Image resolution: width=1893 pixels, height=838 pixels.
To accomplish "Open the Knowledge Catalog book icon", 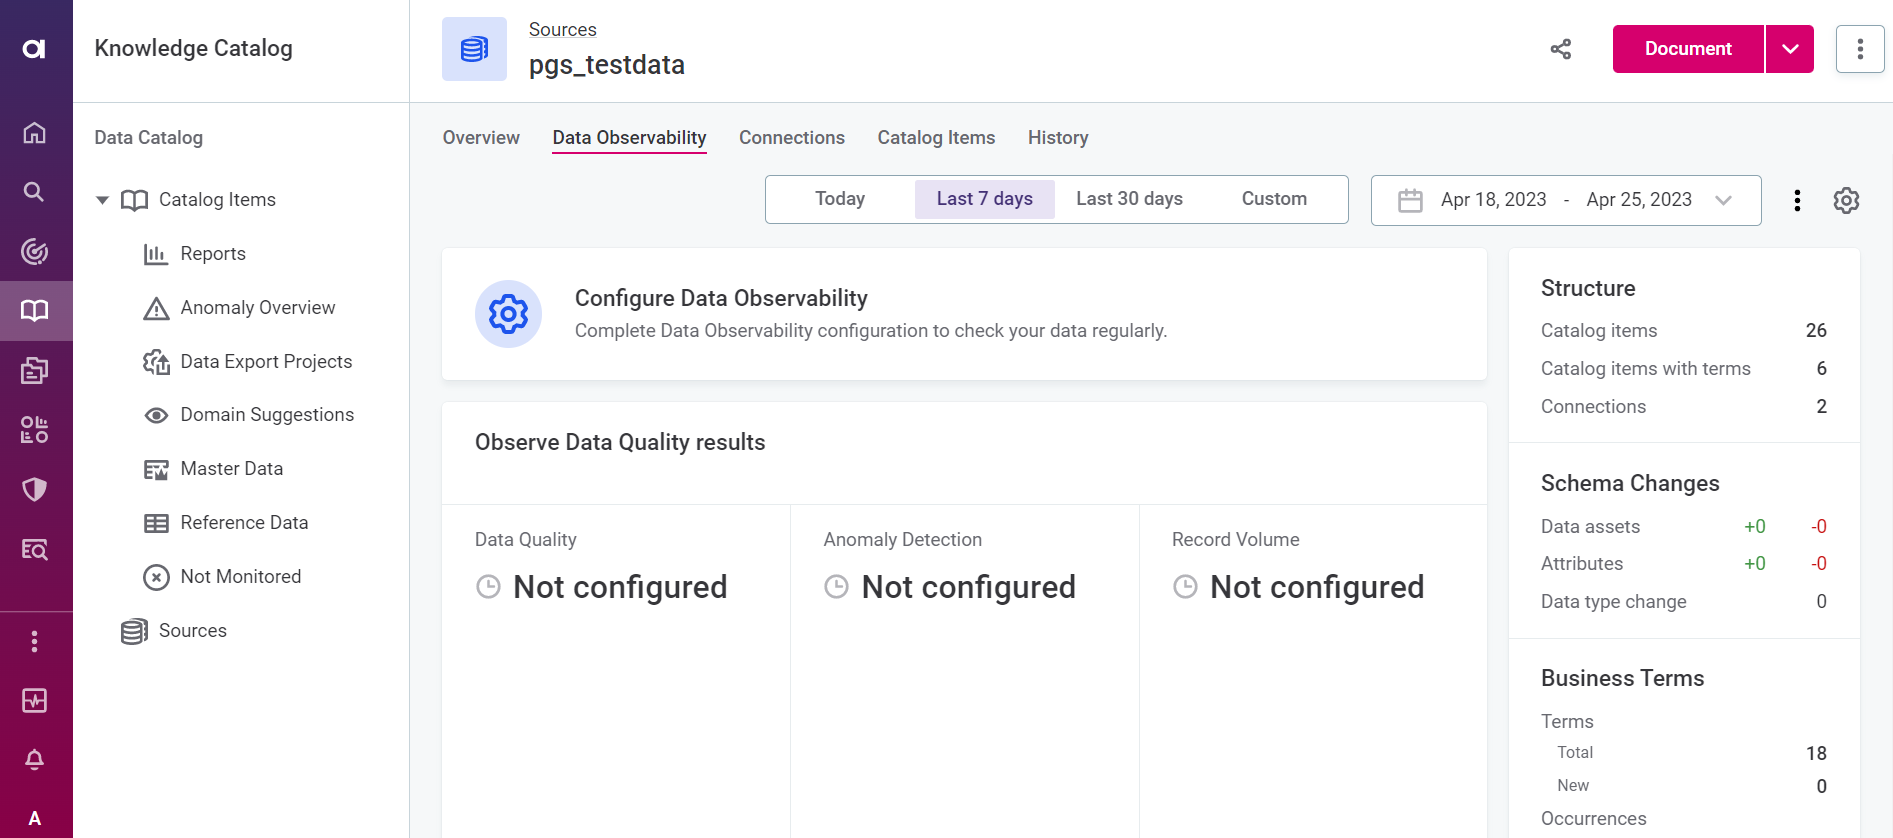I will point(35,311).
